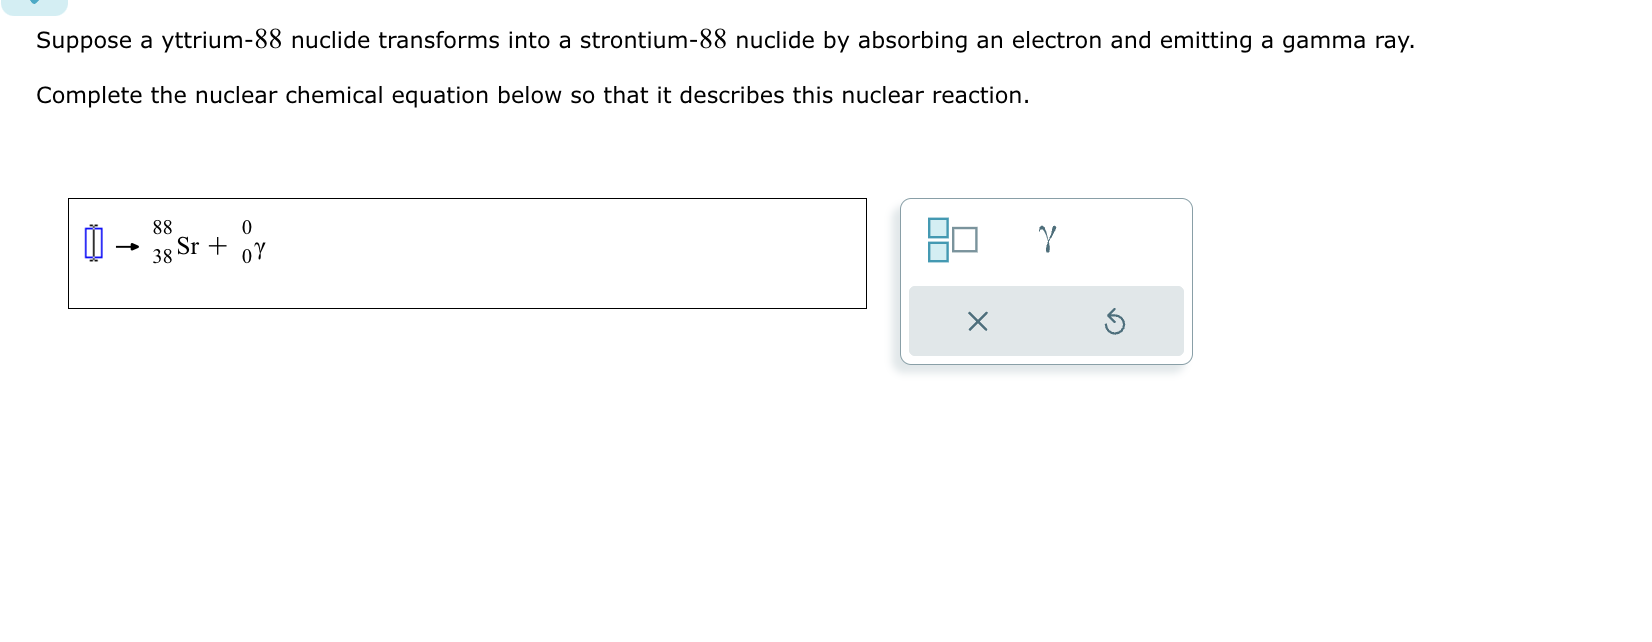Viewport: 1652px width, 642px height.
Task: Select the blank nuclide input box in the equation
Action: click(x=93, y=243)
